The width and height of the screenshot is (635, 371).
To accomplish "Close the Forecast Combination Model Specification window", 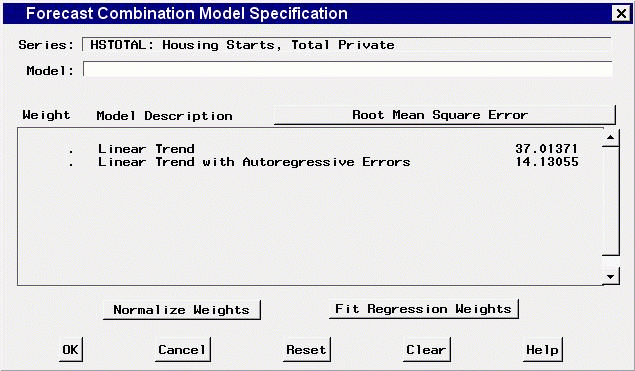I will (x=621, y=13).
